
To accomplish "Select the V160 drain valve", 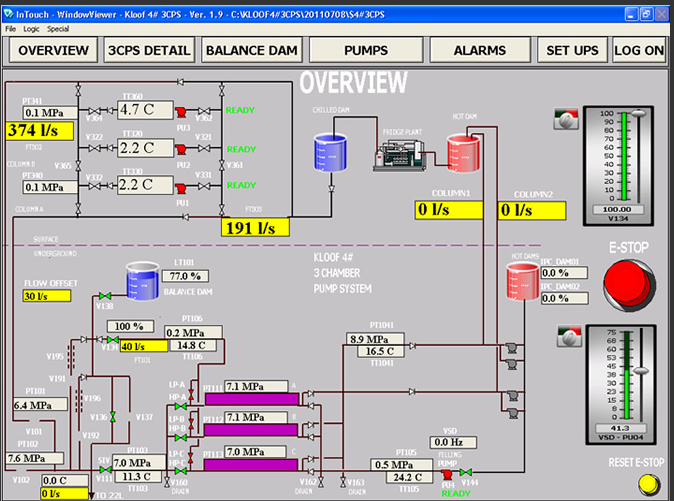I will click(167, 482).
